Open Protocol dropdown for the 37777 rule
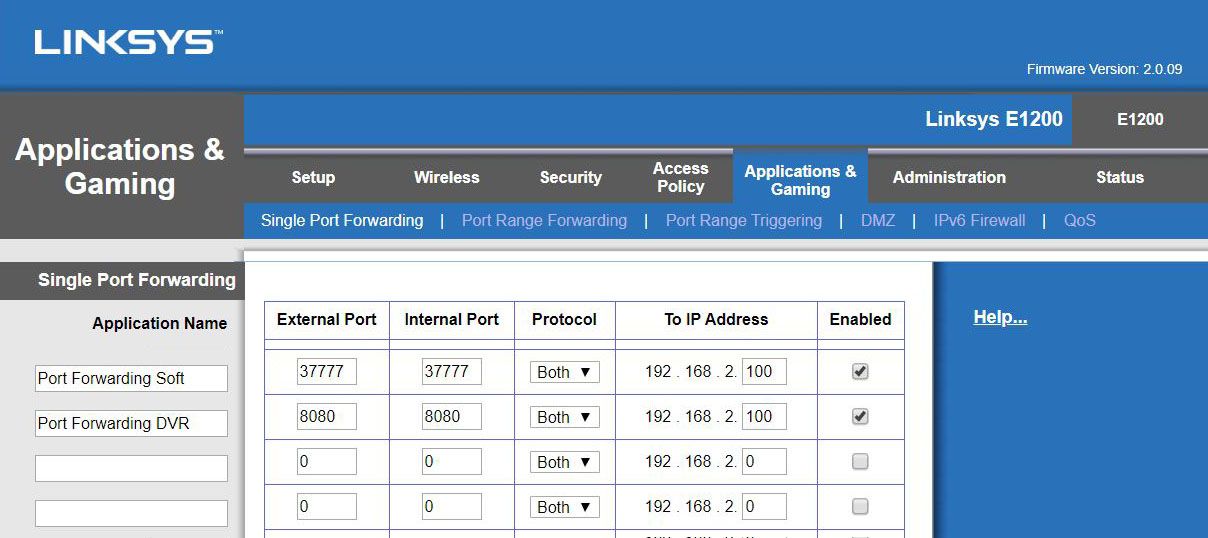1208x538 pixels. point(564,372)
